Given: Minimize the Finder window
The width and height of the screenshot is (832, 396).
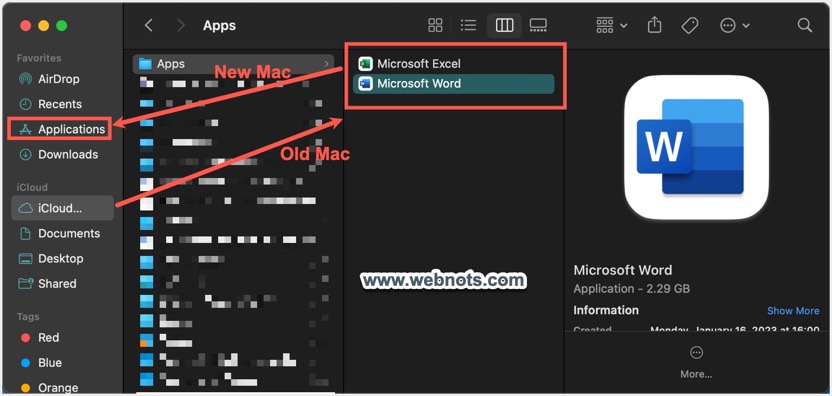Looking at the screenshot, I should [44, 25].
